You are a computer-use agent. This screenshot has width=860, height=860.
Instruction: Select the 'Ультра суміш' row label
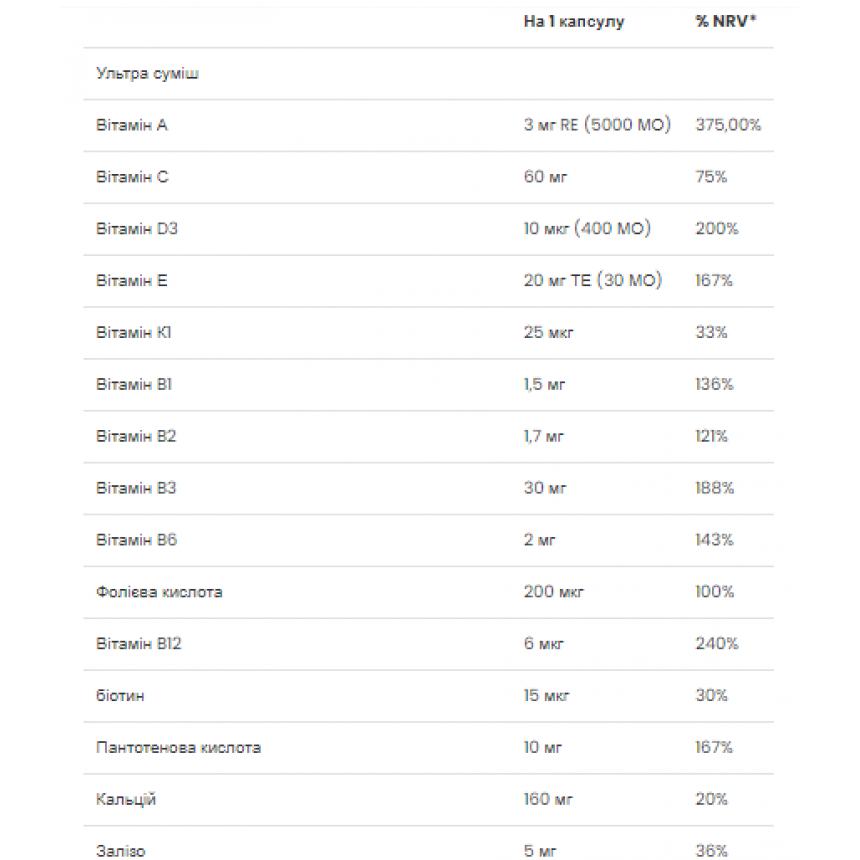[147, 73]
